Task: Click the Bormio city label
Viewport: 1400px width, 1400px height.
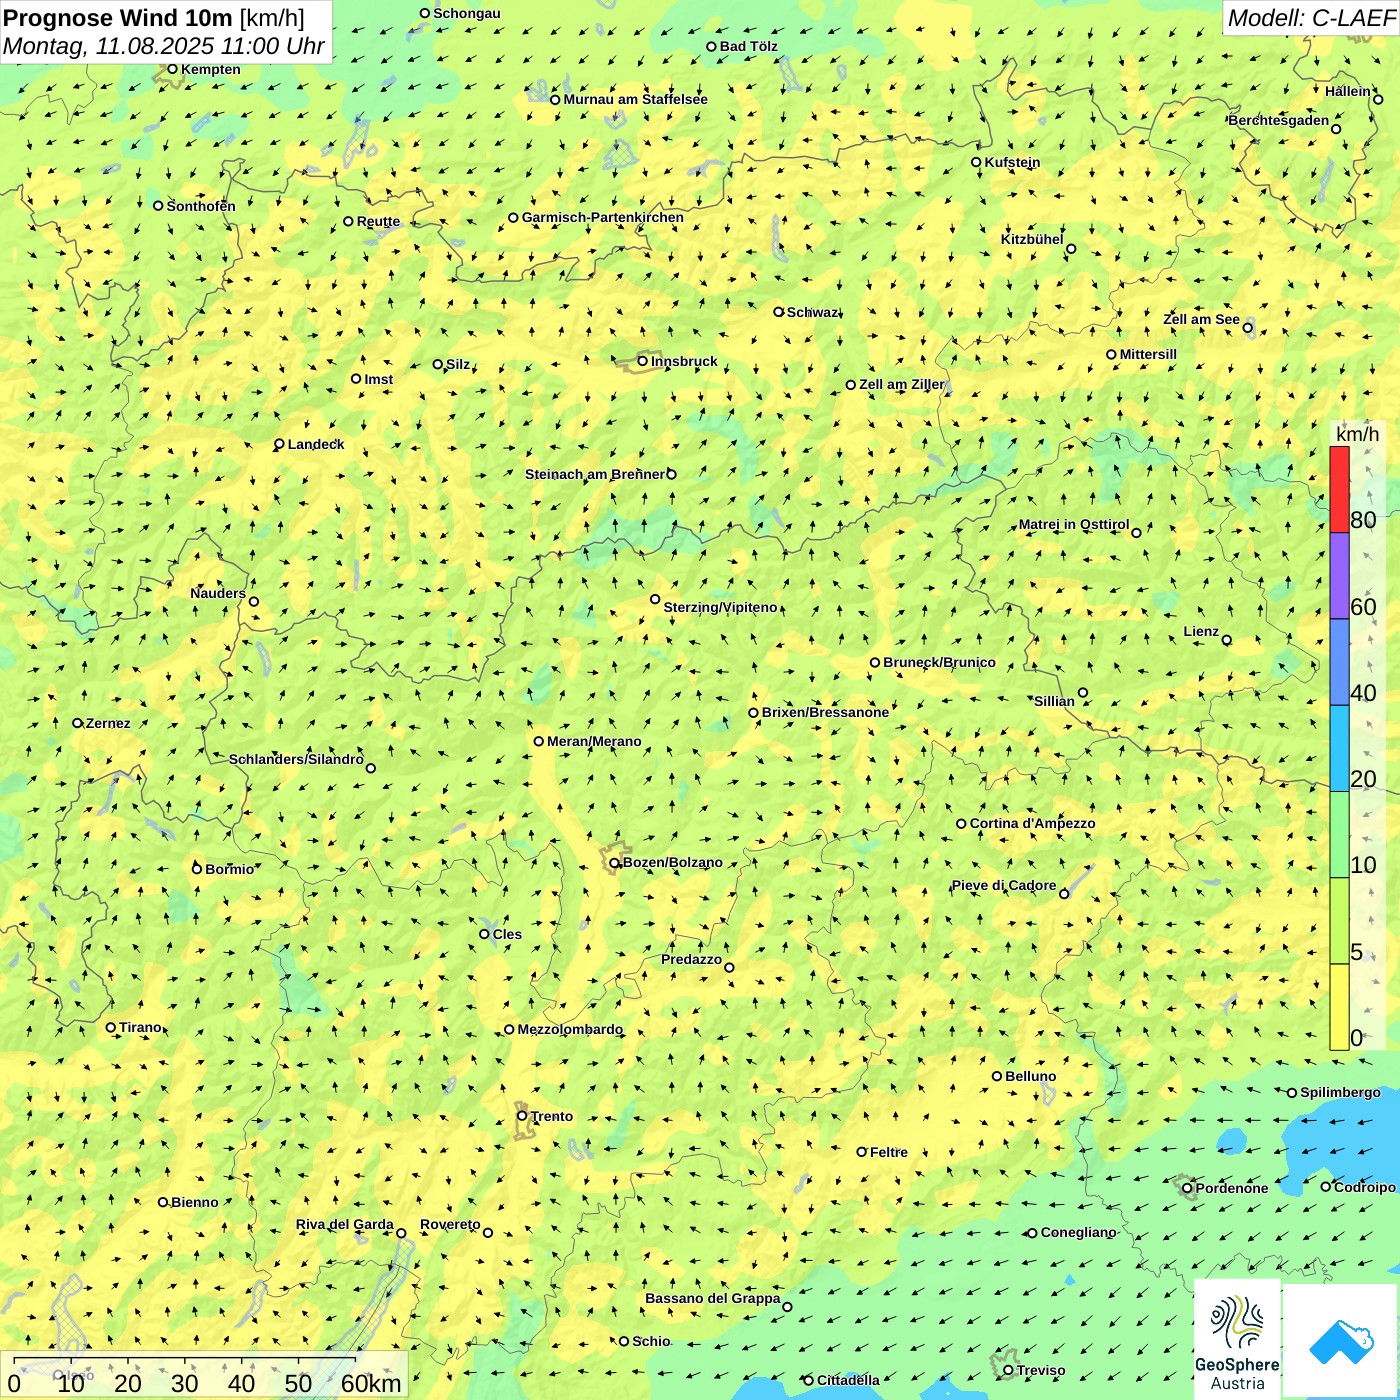Action: pyautogui.click(x=229, y=869)
